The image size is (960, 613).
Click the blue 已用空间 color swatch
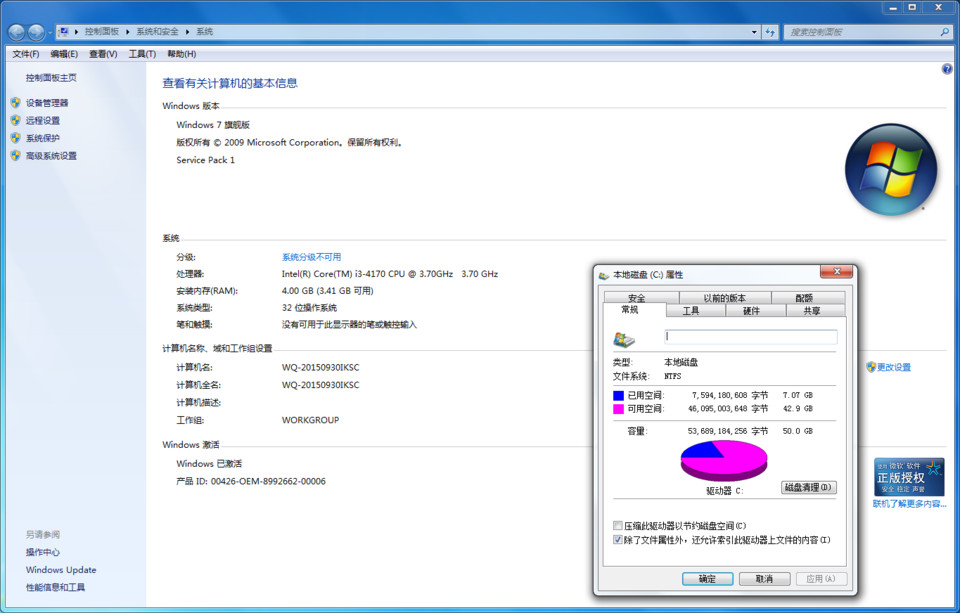(618, 396)
